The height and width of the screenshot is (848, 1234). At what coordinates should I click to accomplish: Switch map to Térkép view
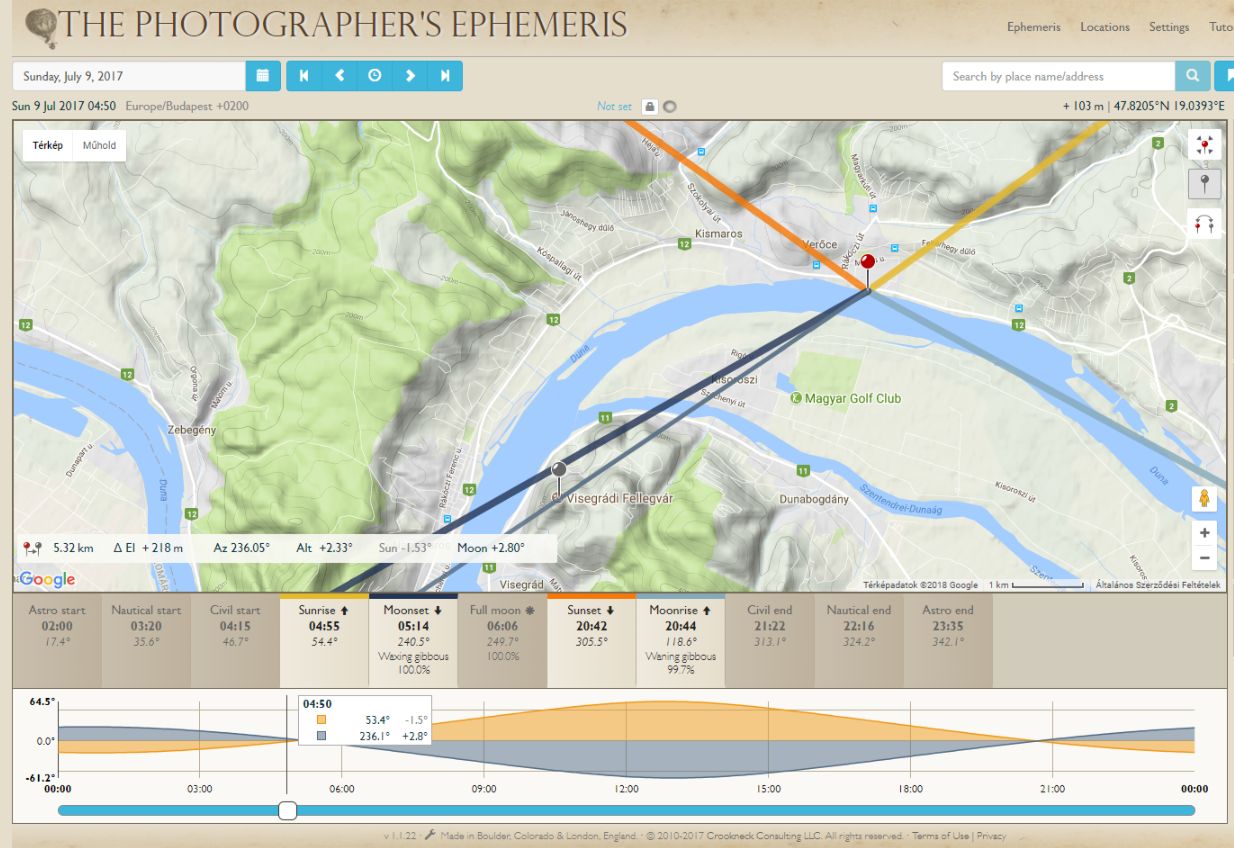point(47,145)
